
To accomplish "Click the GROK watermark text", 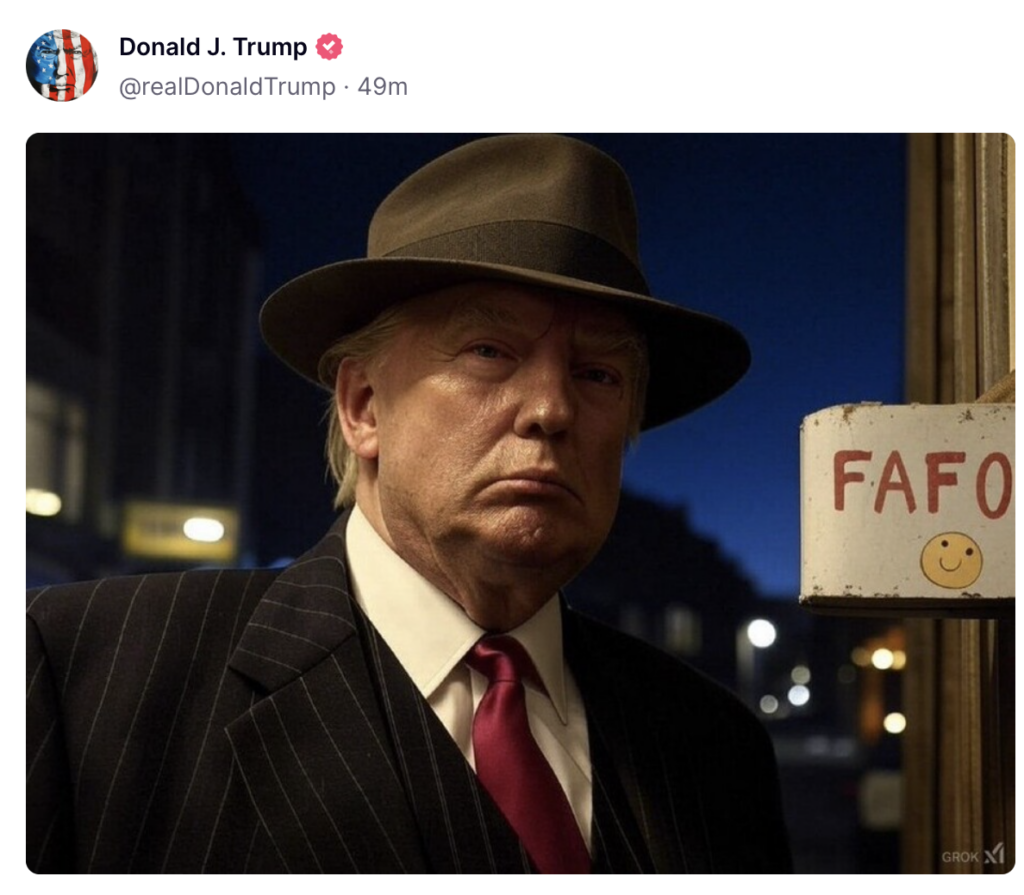I will tap(960, 856).
